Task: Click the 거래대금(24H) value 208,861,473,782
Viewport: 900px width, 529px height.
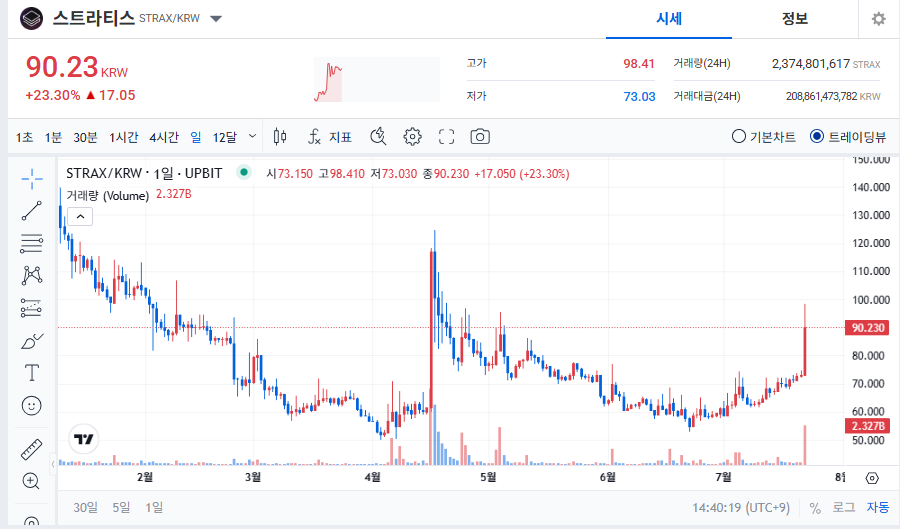Action: click(821, 96)
